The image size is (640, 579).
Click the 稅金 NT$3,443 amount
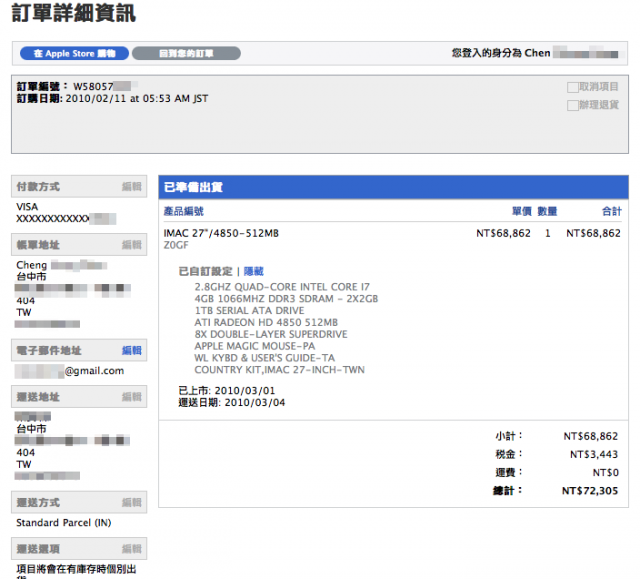pos(594,454)
